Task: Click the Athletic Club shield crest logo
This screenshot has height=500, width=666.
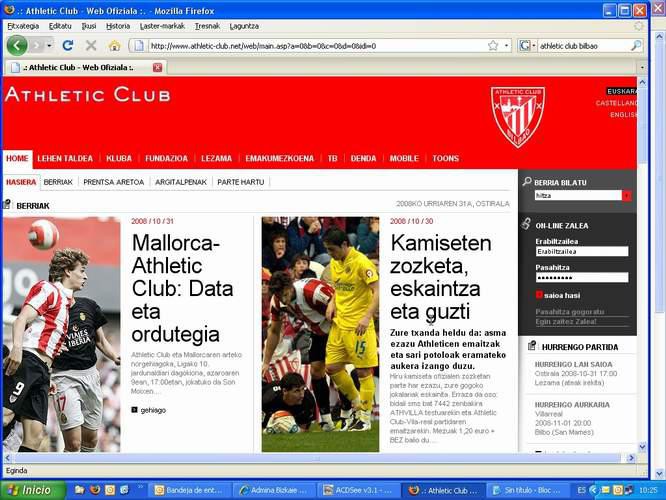Action: point(518,117)
